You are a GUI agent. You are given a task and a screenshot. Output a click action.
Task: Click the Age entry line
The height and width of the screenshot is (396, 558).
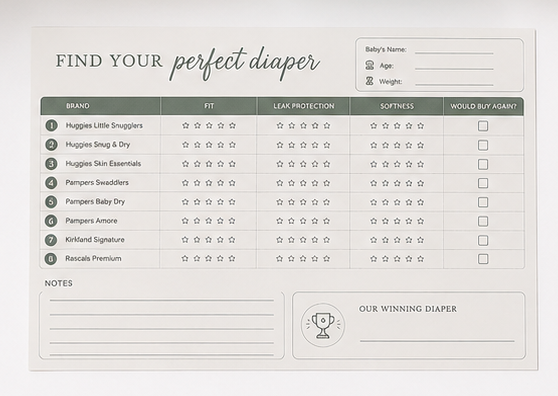coord(454,69)
